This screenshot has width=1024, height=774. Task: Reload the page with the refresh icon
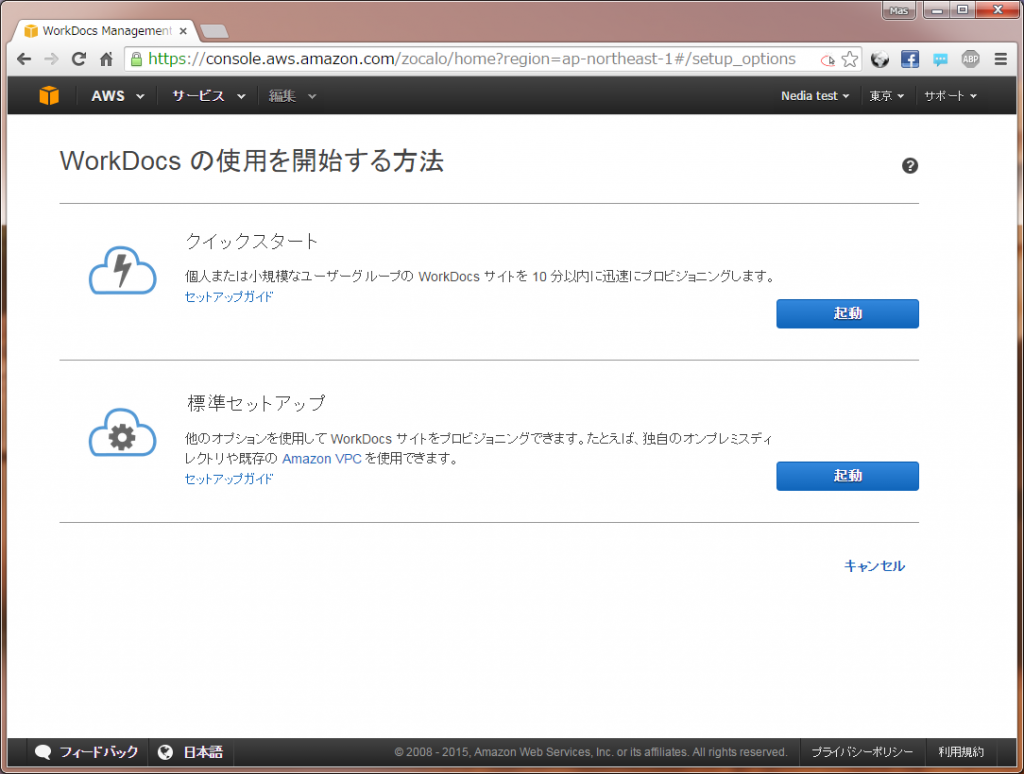pos(78,59)
